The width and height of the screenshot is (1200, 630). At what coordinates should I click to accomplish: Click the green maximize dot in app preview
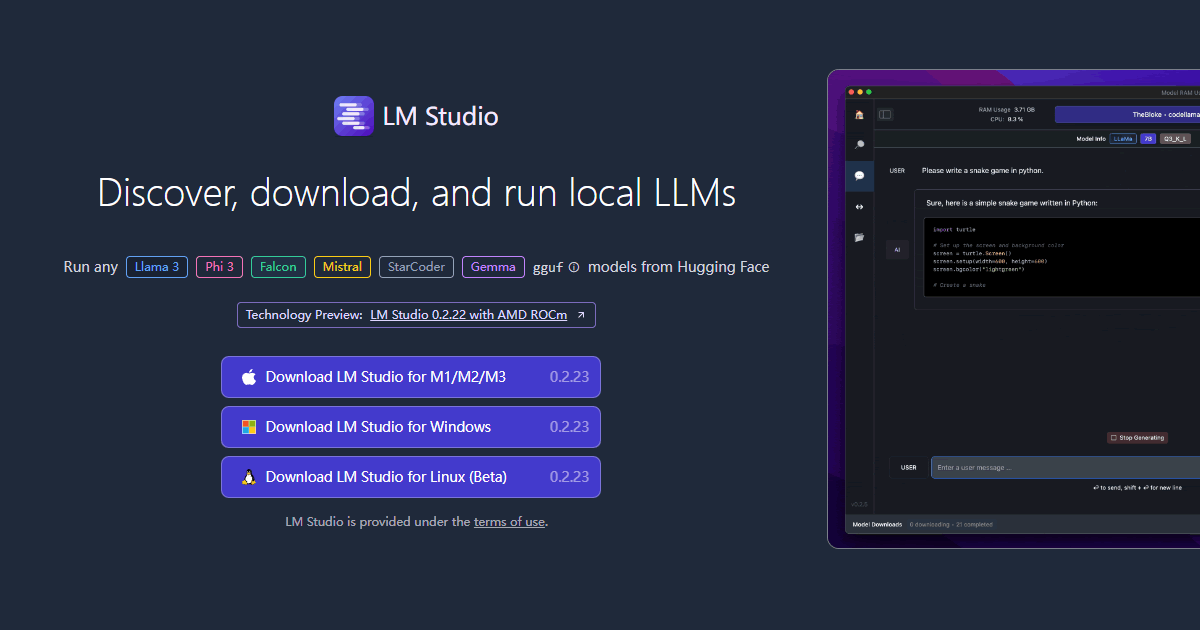pos(869,92)
